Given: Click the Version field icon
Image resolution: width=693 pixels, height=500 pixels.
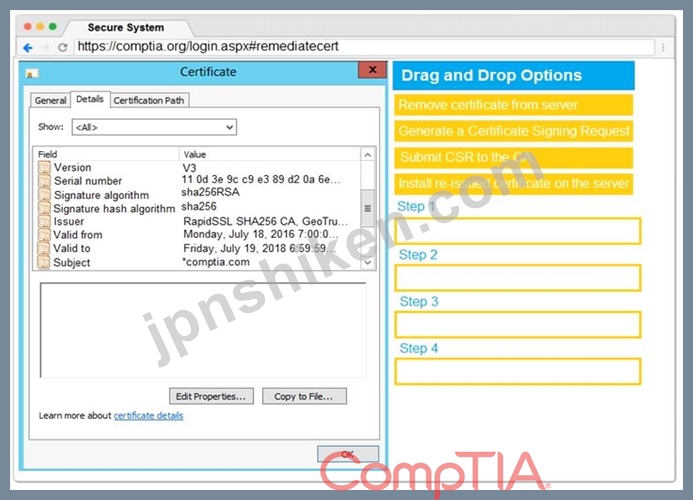Looking at the screenshot, I should click(x=44, y=167).
